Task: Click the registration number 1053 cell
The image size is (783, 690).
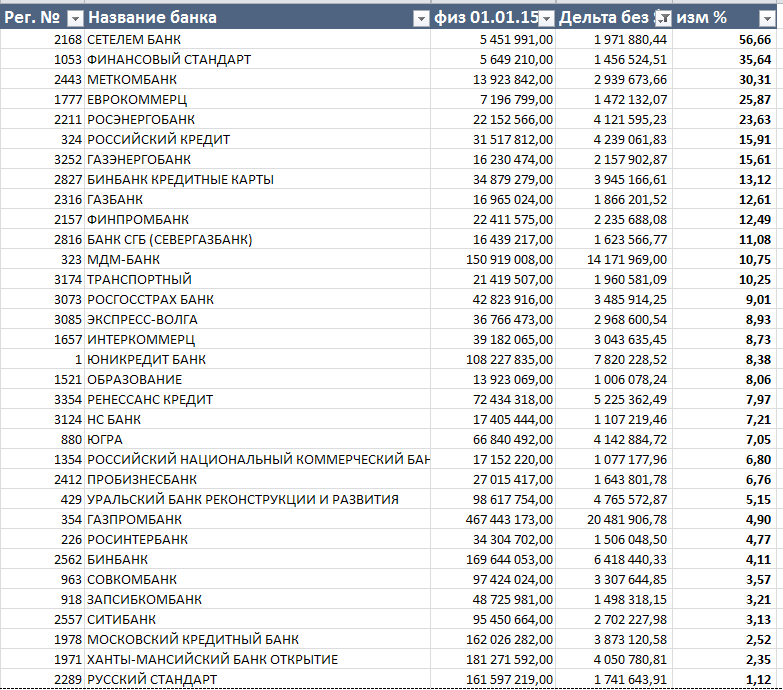Action: coord(42,59)
